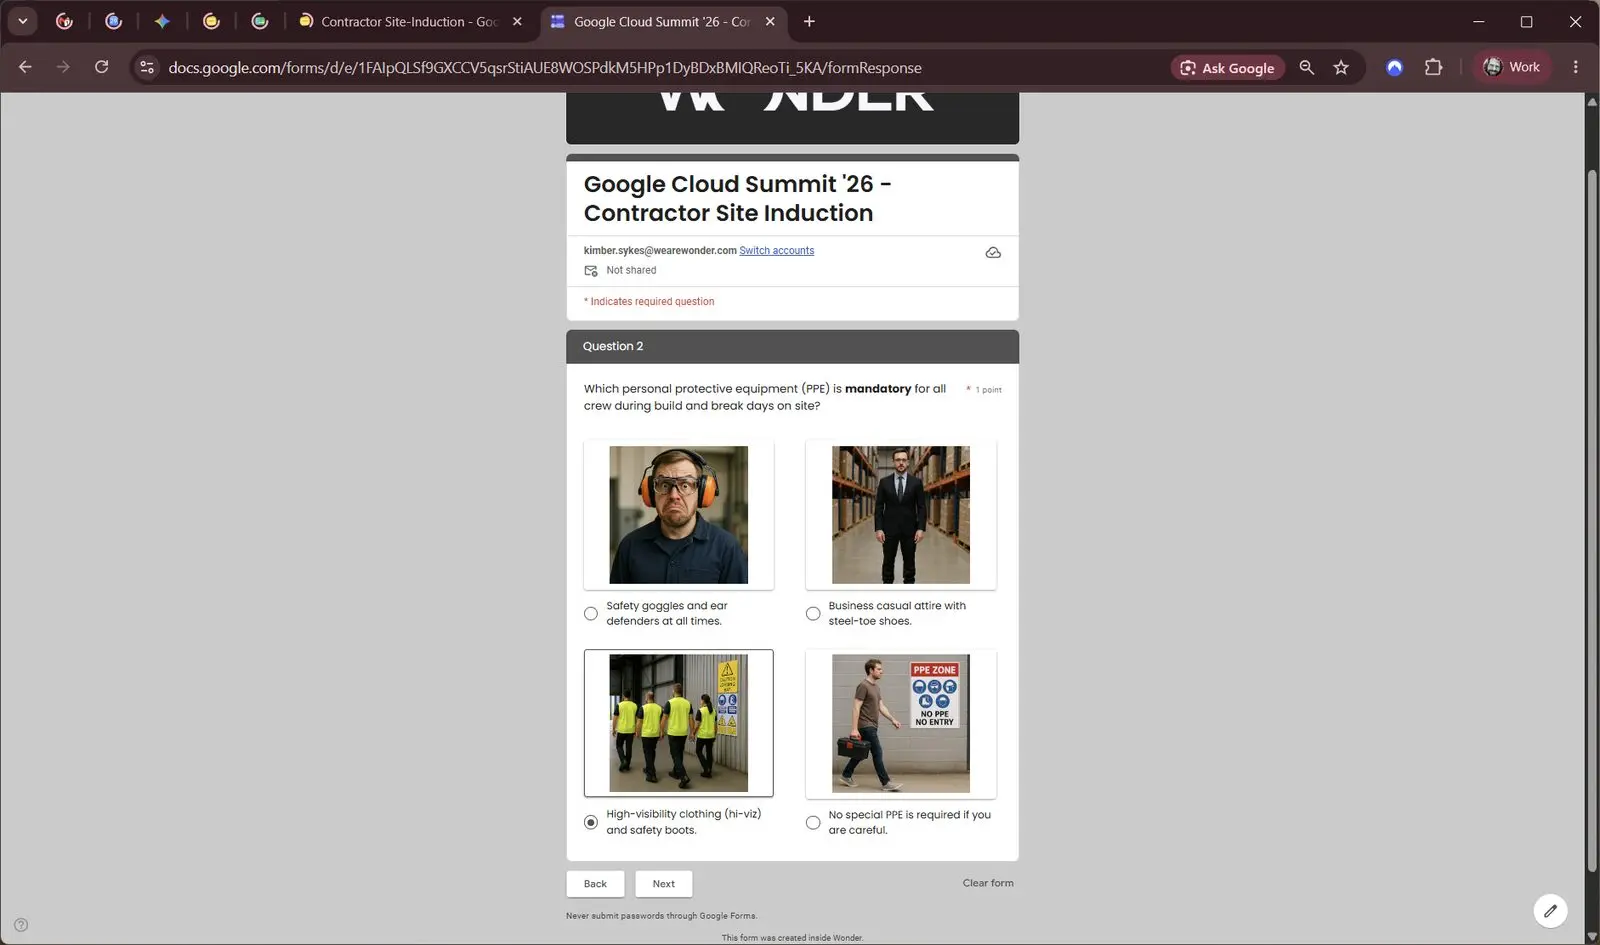Screen dimensions: 1600x945
Task: Click the blue circular extension icon
Action: (x=1394, y=67)
